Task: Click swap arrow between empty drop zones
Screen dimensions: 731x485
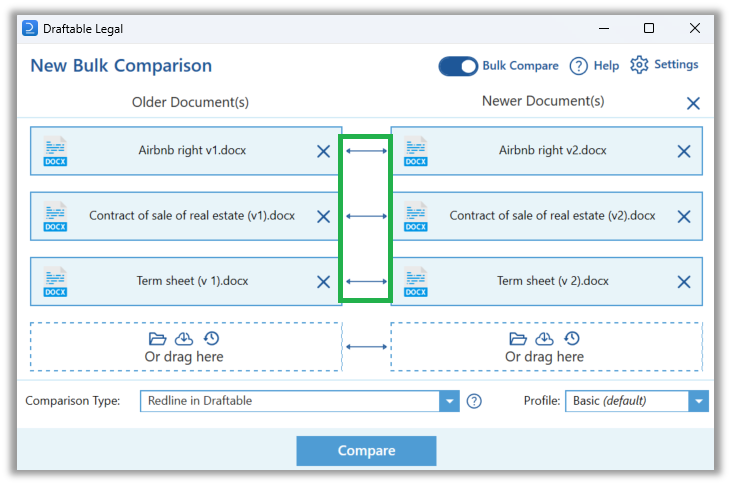Action: point(366,346)
